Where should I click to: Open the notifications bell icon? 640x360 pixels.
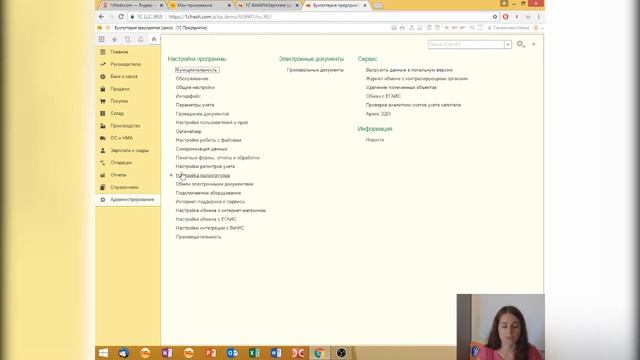[x=141, y=39]
